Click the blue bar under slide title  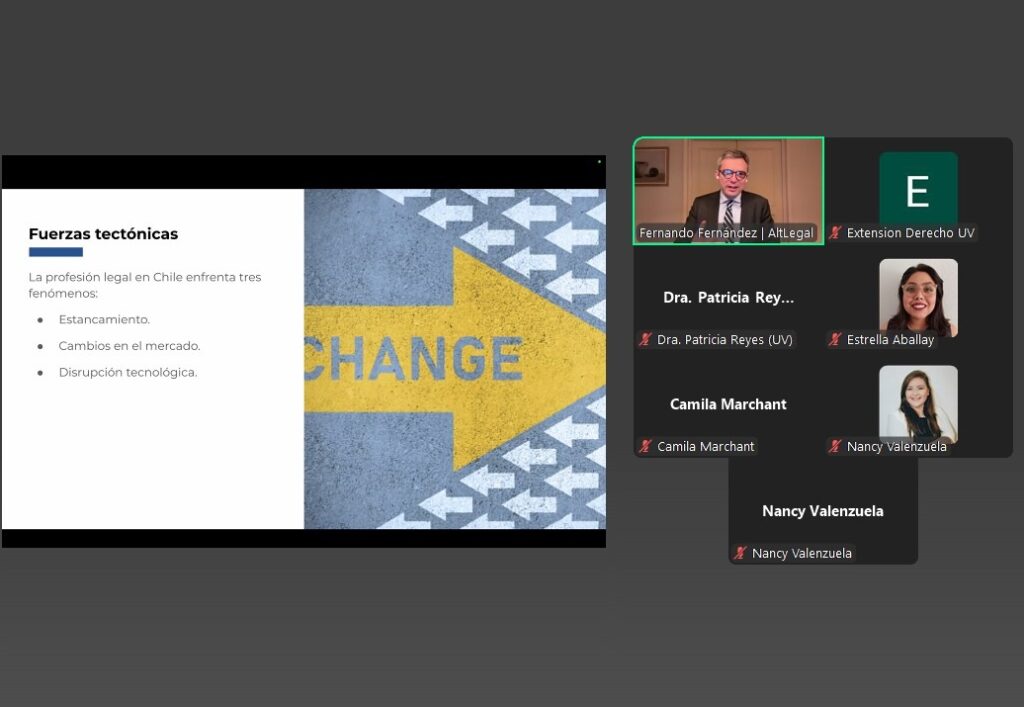(x=56, y=252)
